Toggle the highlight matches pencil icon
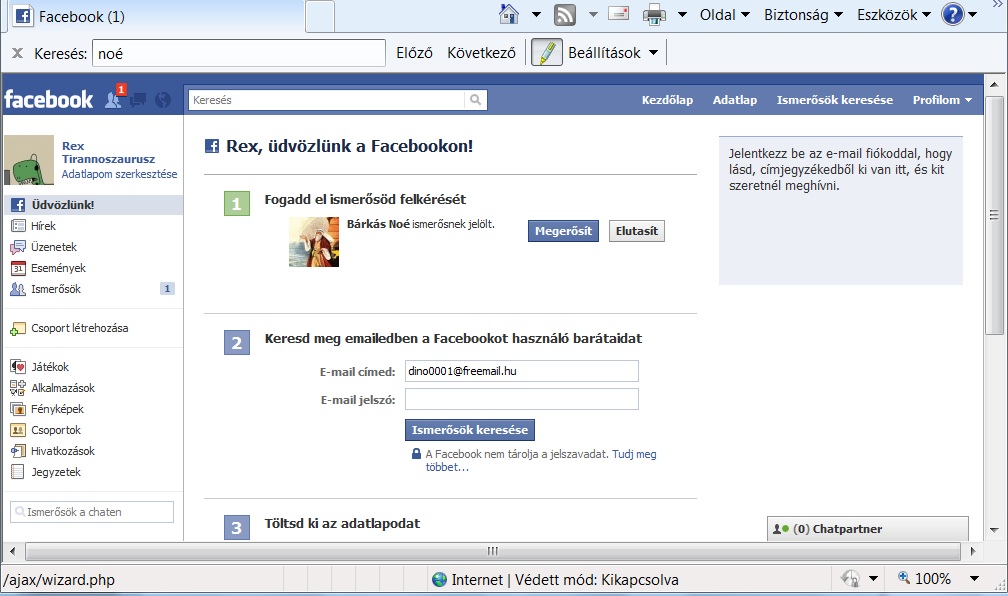Image resolution: width=1008 pixels, height=596 pixels. (547, 53)
